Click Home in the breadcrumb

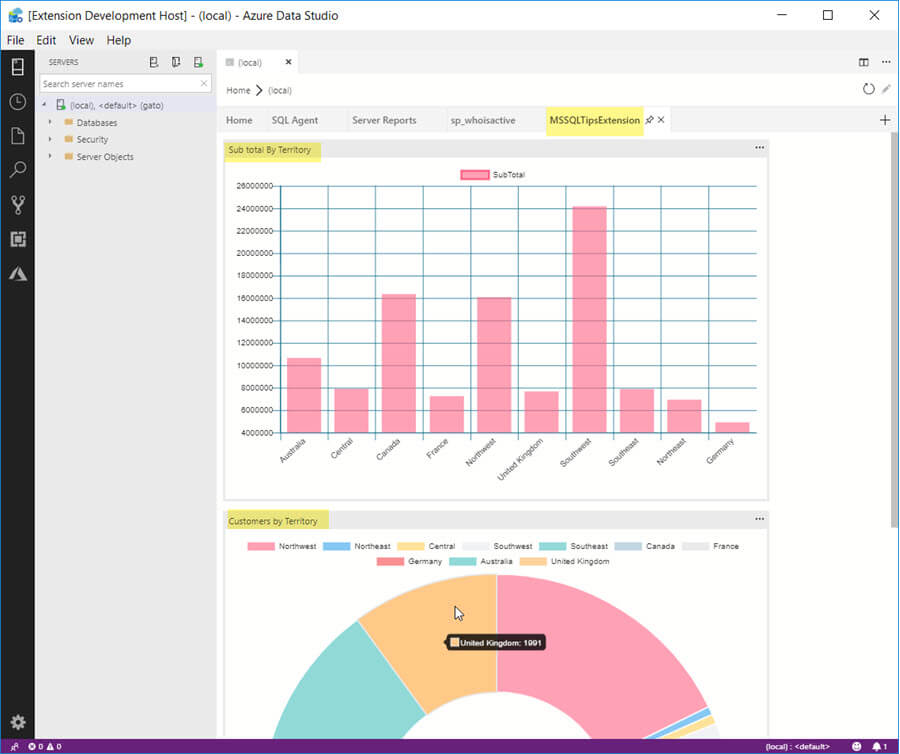(x=238, y=90)
